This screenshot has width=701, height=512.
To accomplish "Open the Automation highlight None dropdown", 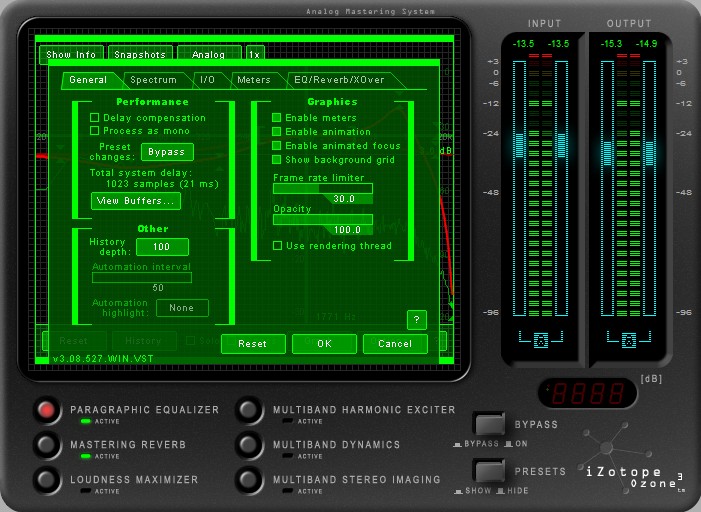I will 182,308.
